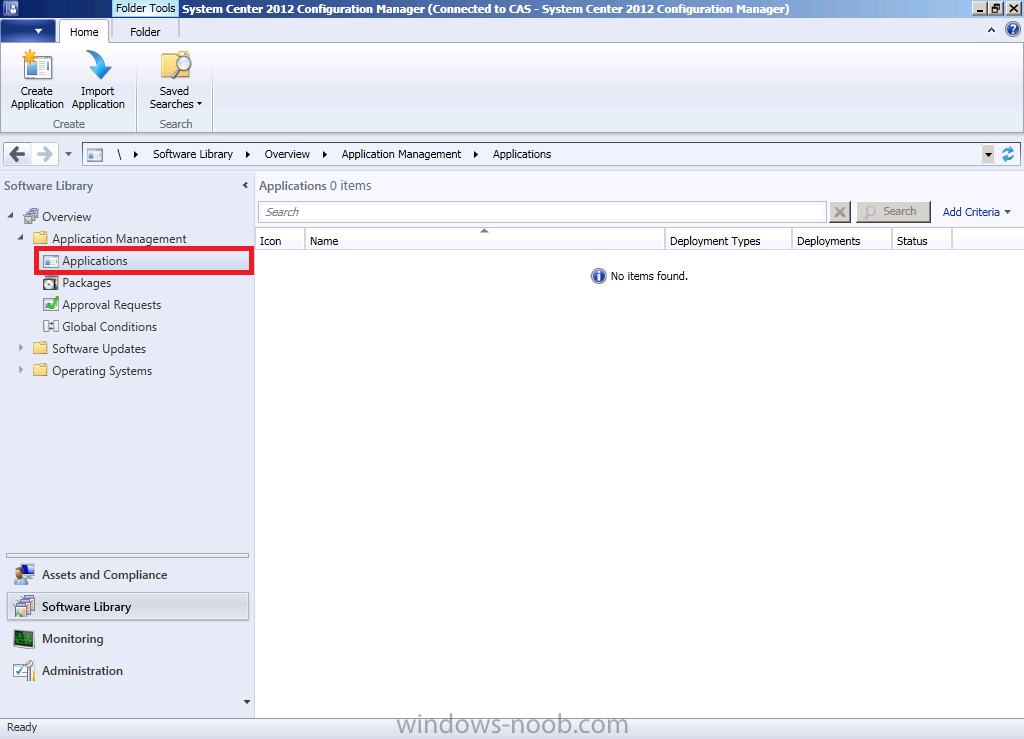Image resolution: width=1024 pixels, height=739 pixels.
Task: Click the Monitoring workspace icon
Action: 24,638
